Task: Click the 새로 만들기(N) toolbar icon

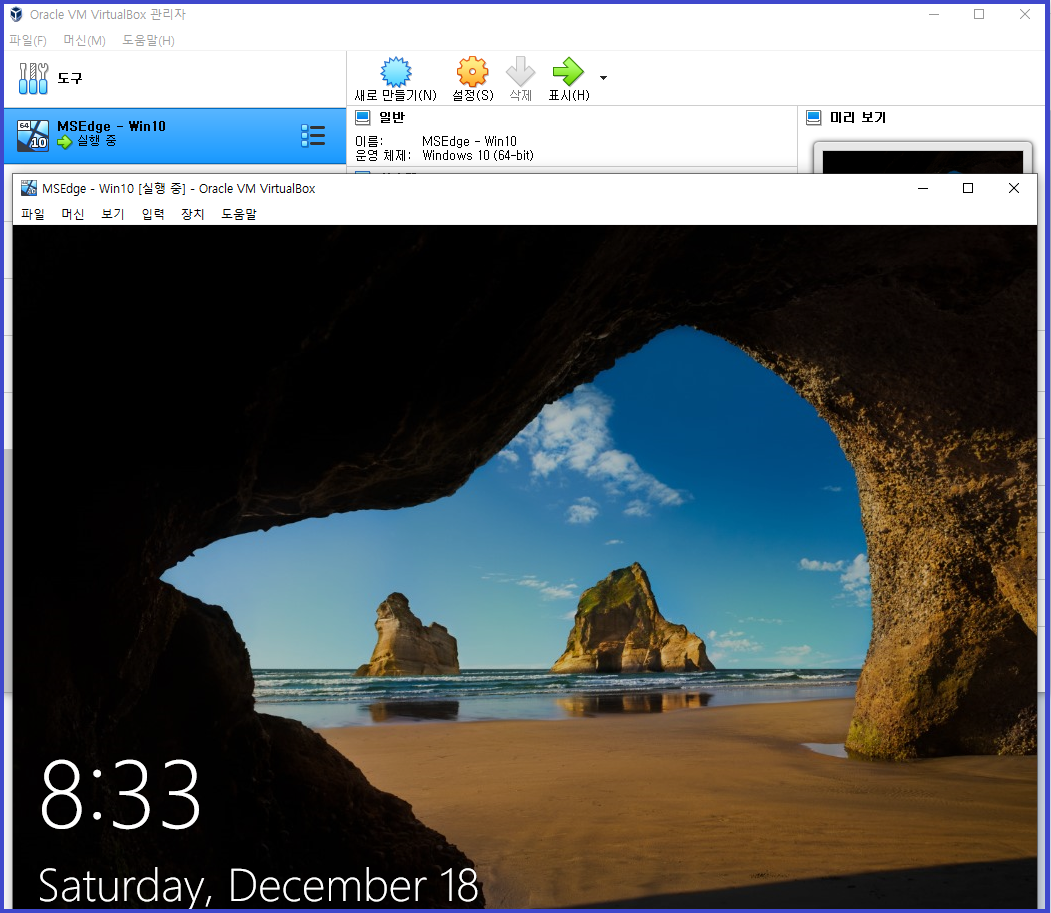Action: [x=395, y=71]
